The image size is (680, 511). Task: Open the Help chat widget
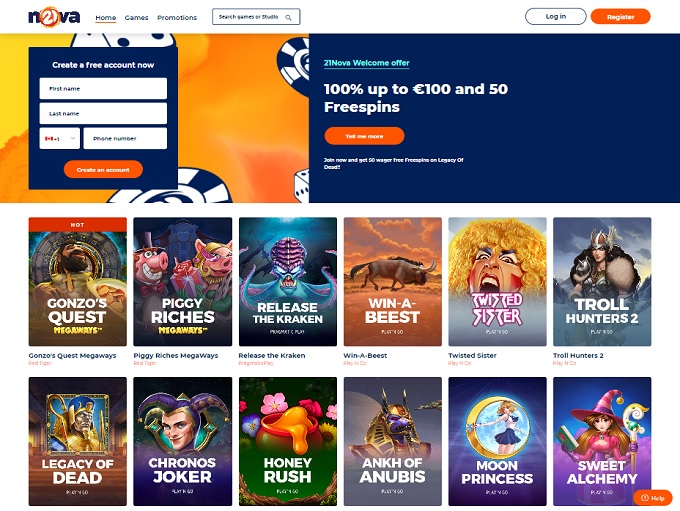pyautogui.click(x=653, y=498)
